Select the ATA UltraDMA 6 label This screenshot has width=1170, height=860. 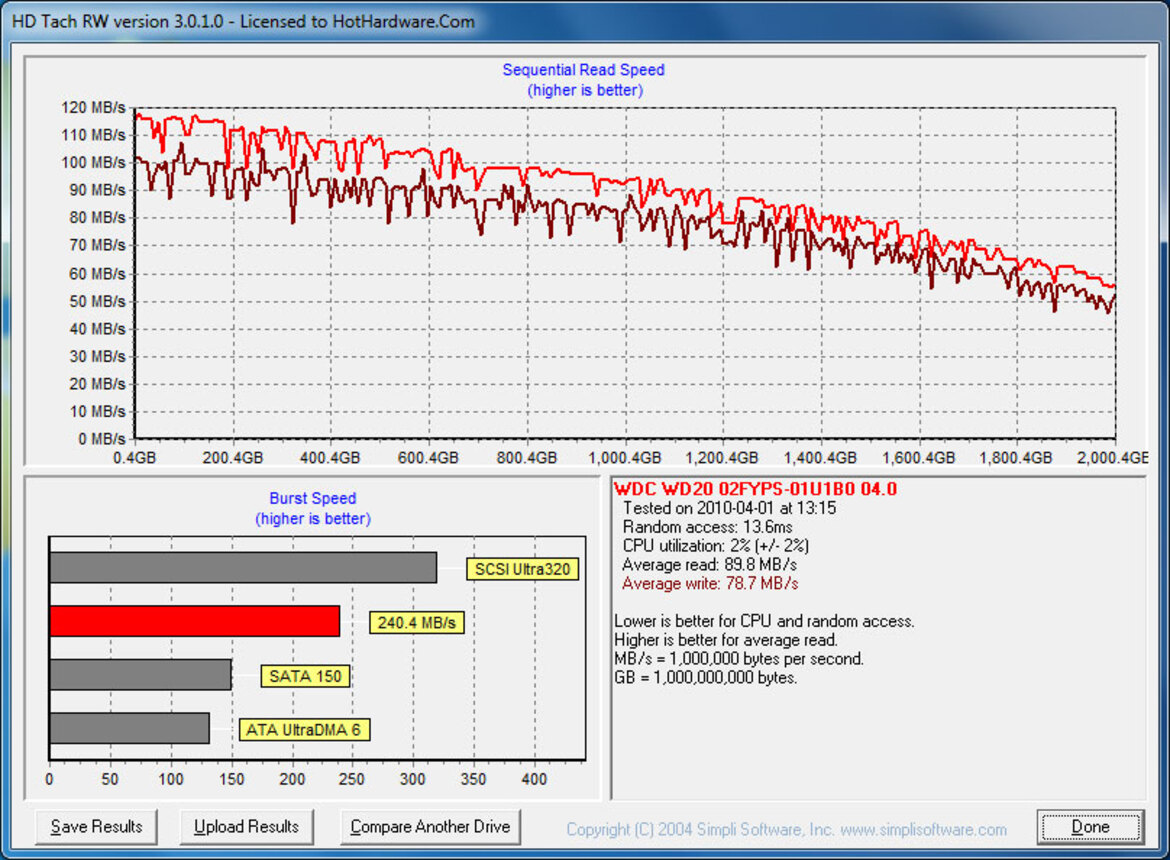click(304, 729)
